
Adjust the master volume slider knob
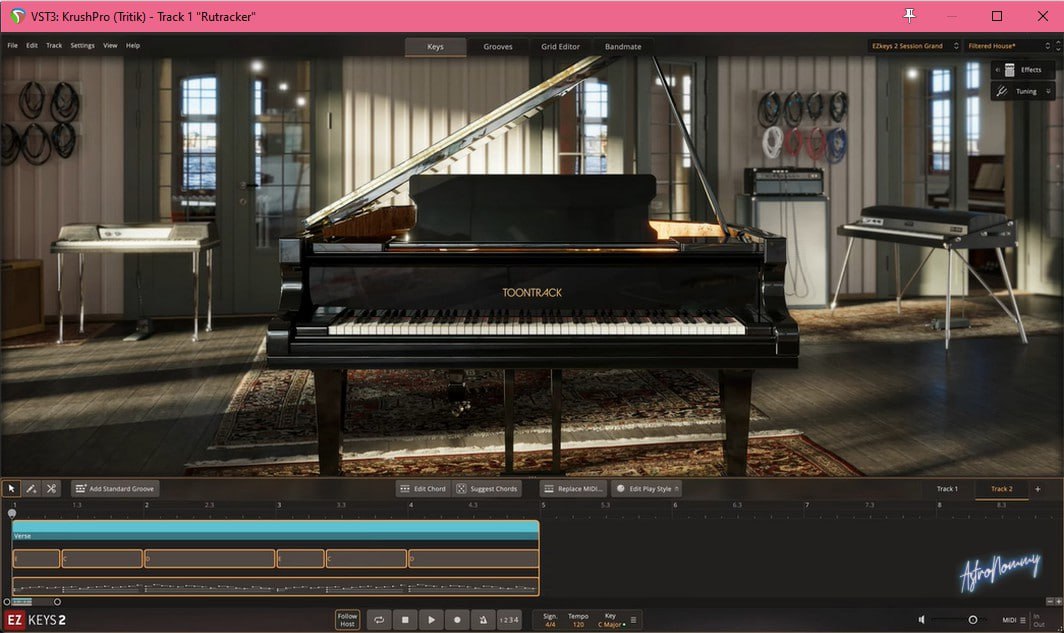point(972,619)
